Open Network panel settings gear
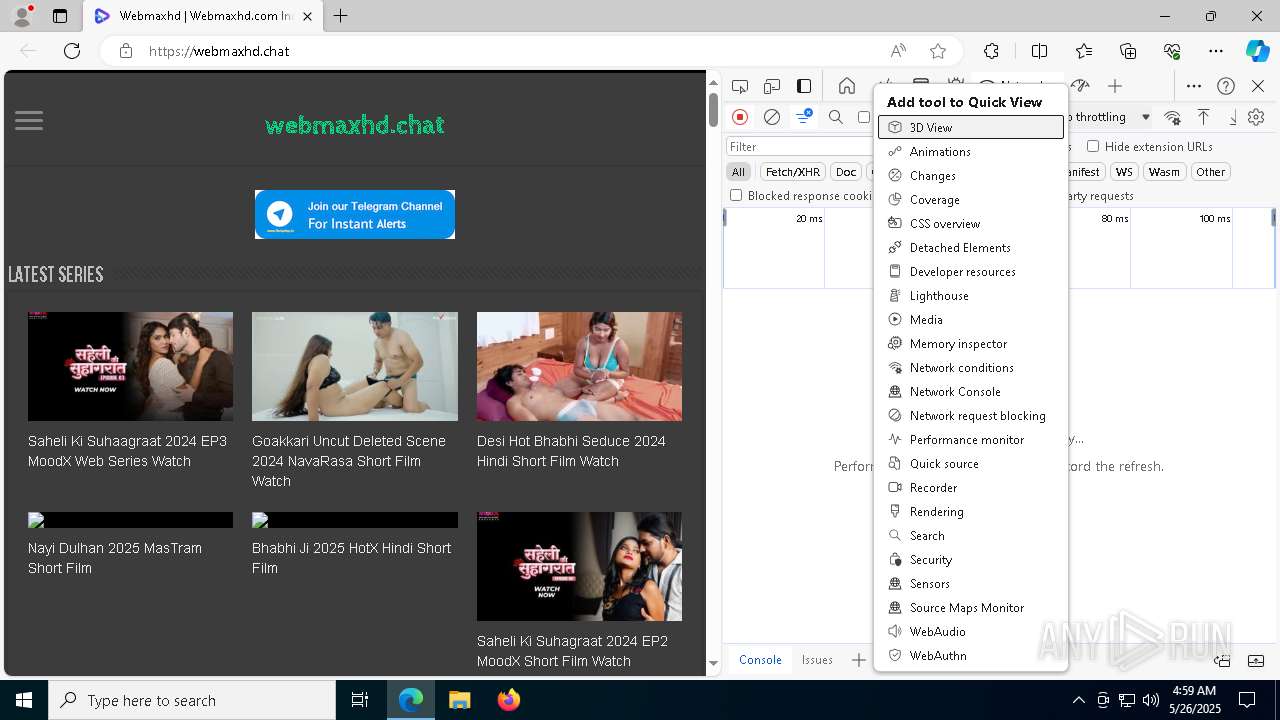 (1257, 117)
